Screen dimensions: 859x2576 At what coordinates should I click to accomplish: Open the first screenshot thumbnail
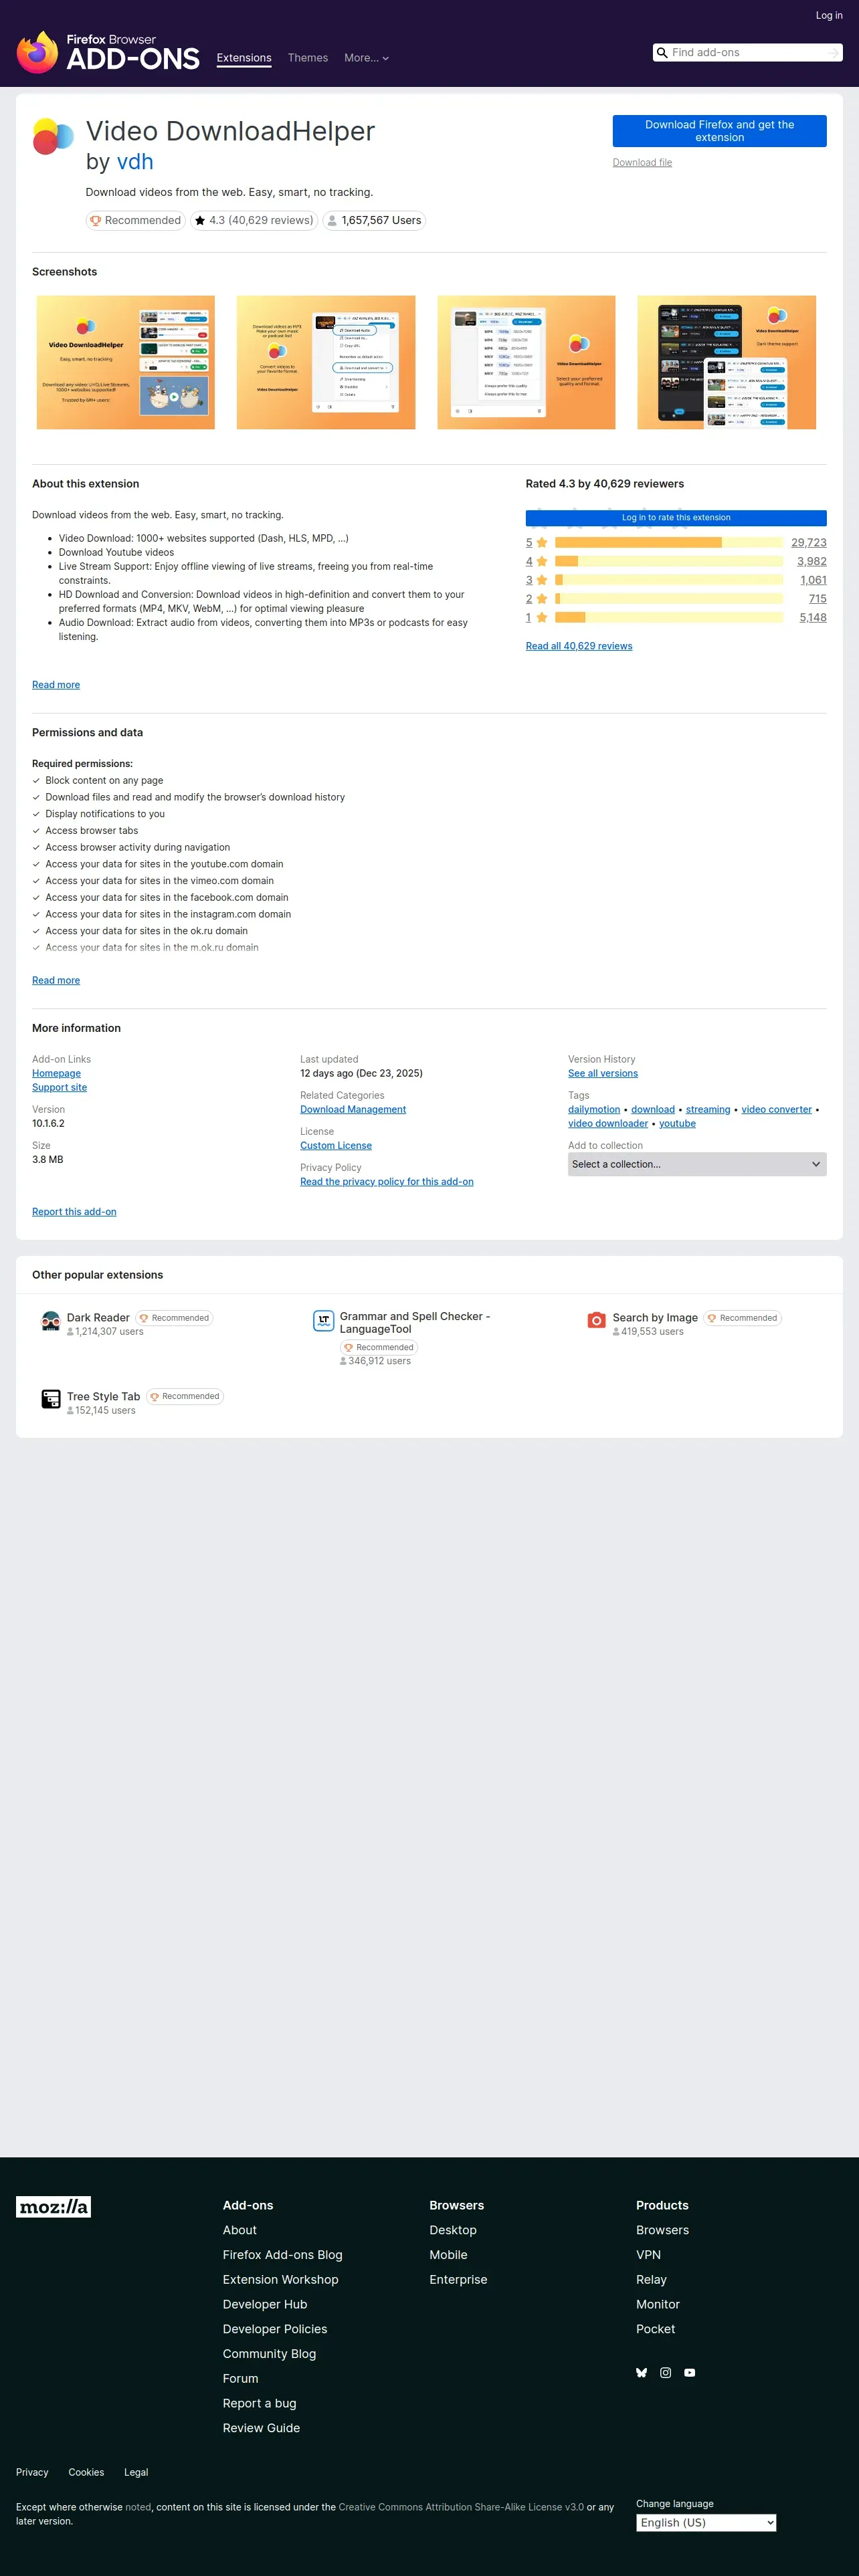pos(125,363)
